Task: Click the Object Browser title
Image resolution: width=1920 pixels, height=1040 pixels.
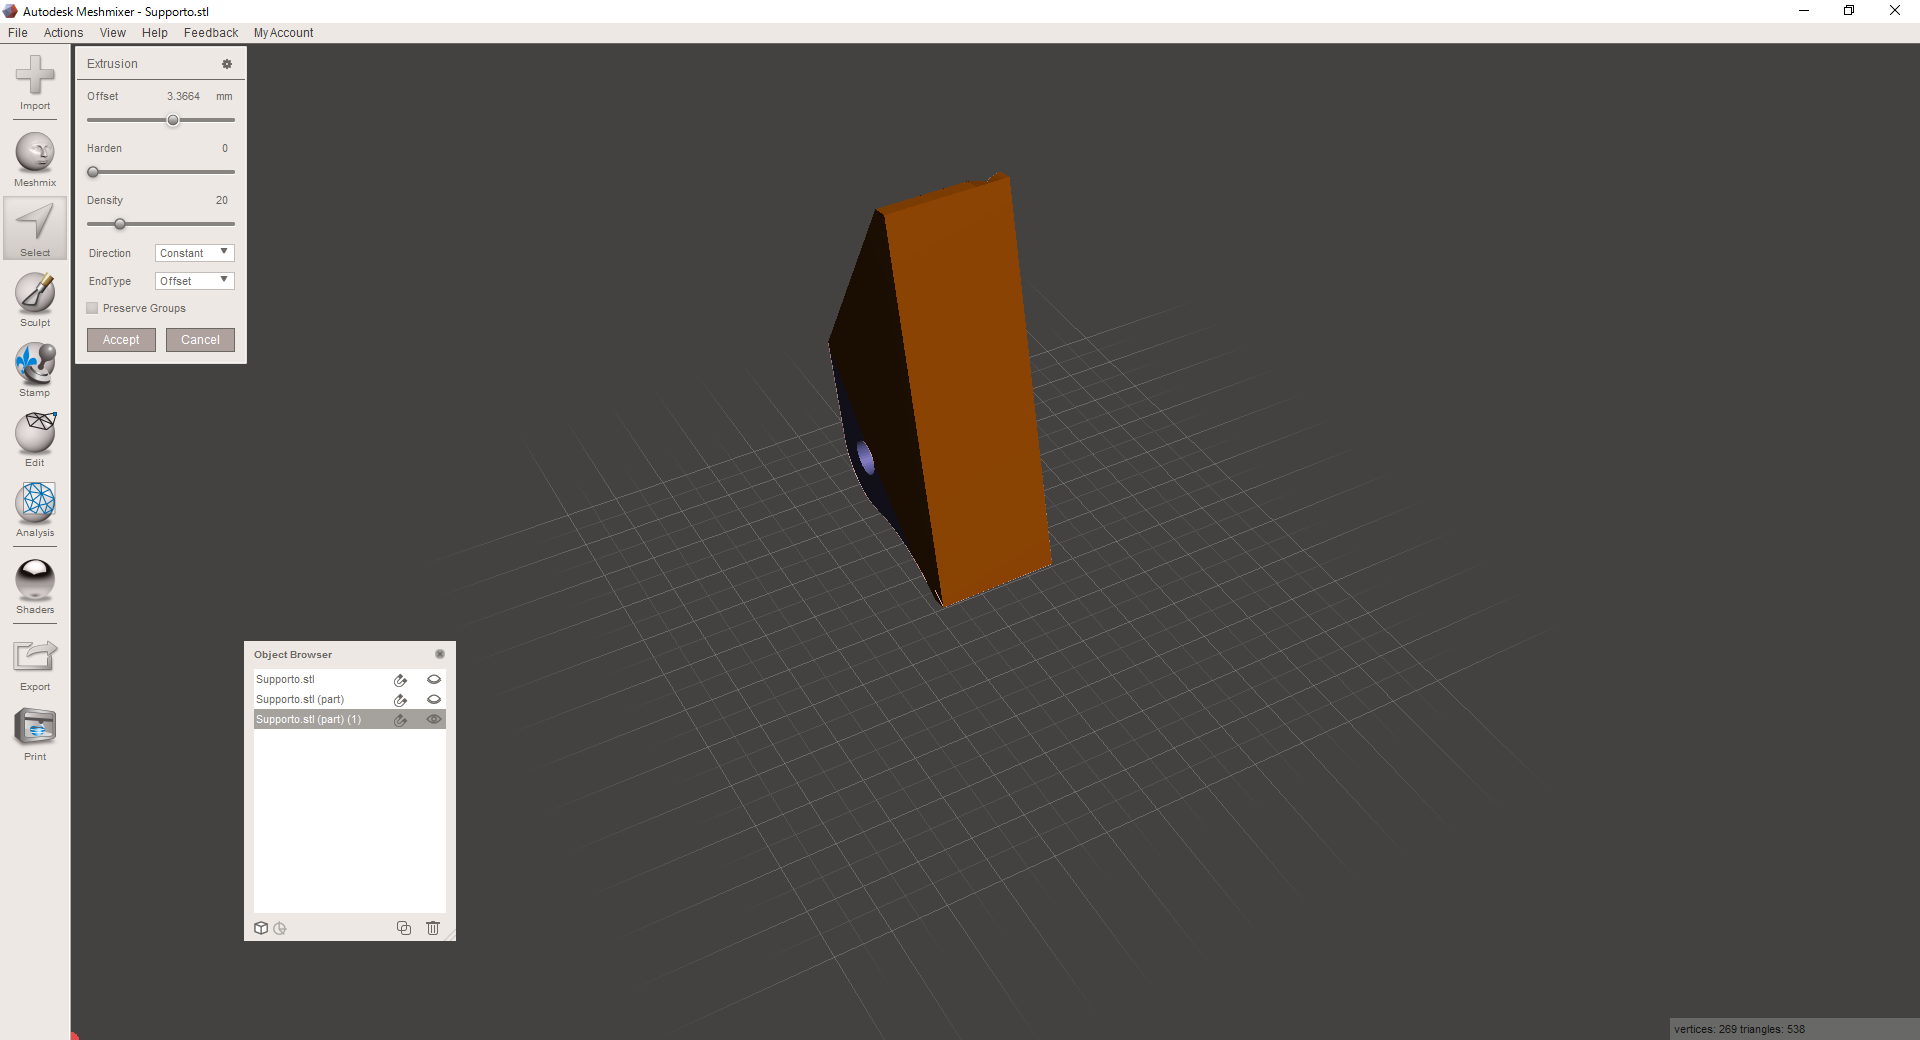Action: tap(293, 655)
